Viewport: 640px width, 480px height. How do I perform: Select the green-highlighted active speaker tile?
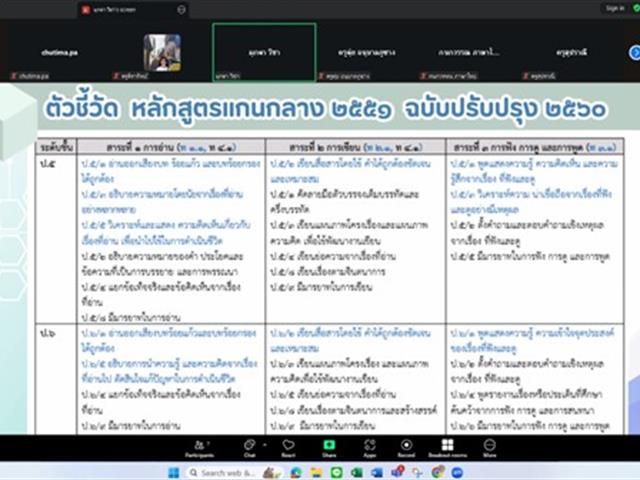coord(264,51)
